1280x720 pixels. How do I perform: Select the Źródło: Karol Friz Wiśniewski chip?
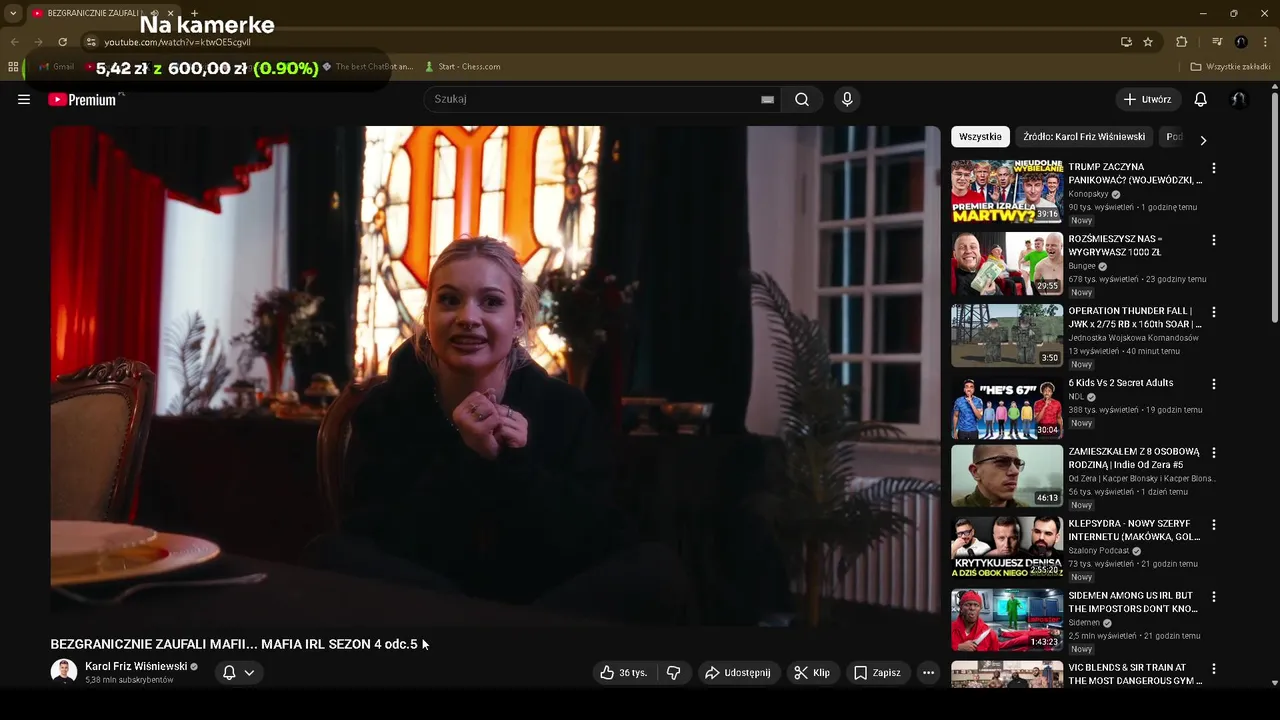[1084, 137]
